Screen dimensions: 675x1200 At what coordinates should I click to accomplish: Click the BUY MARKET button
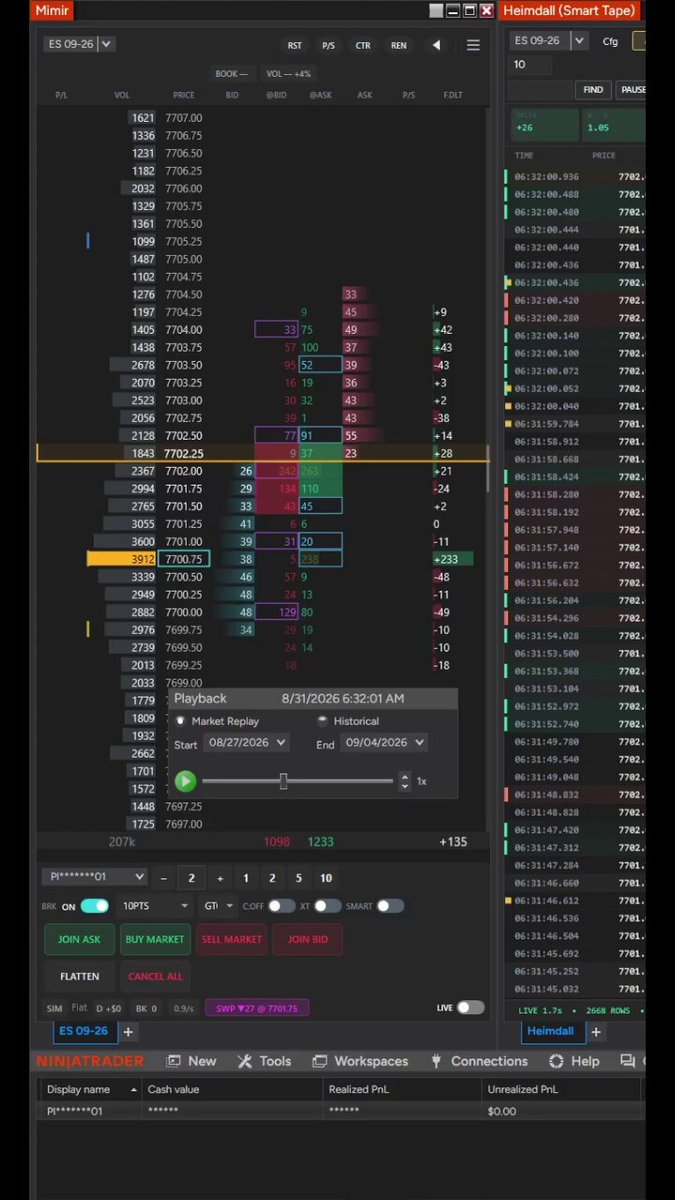point(154,939)
